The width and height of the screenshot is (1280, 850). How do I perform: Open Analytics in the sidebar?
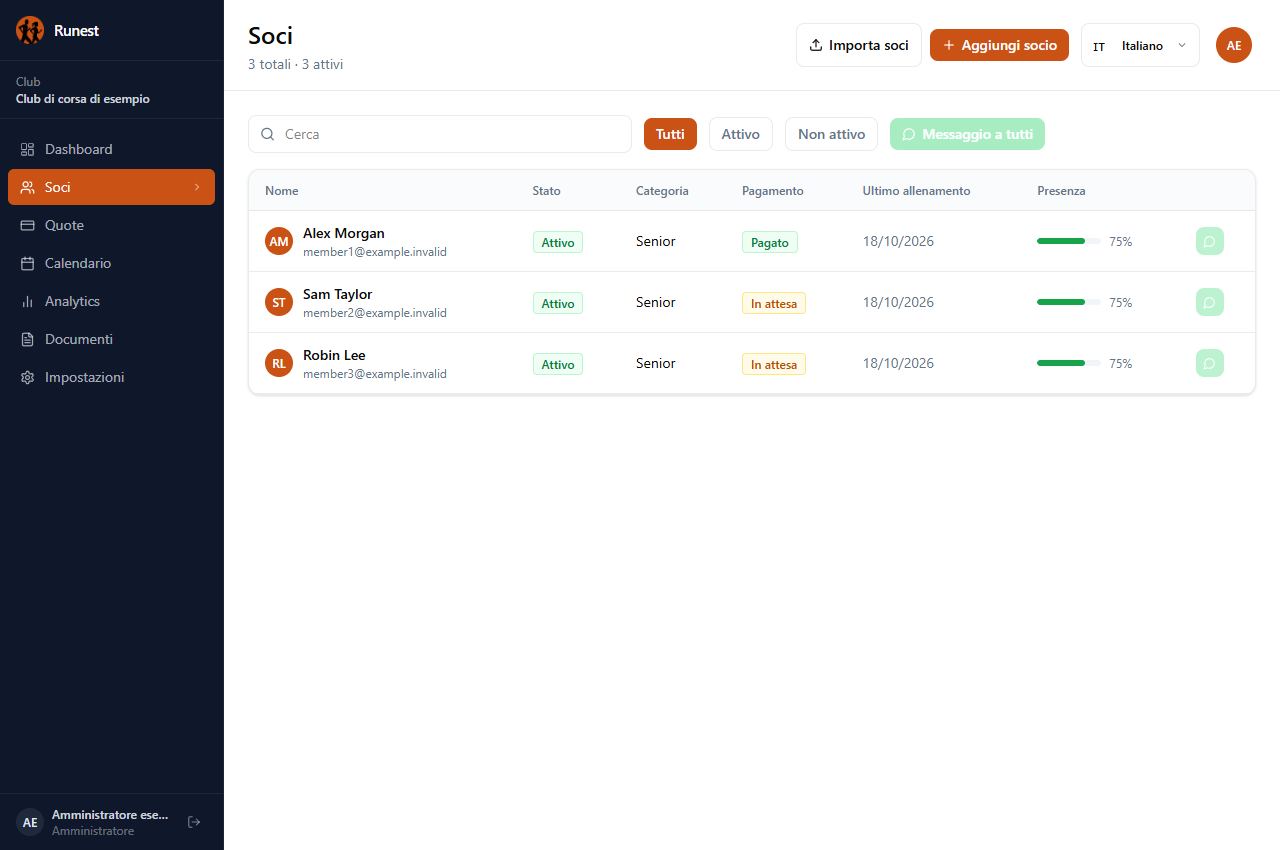(x=111, y=301)
